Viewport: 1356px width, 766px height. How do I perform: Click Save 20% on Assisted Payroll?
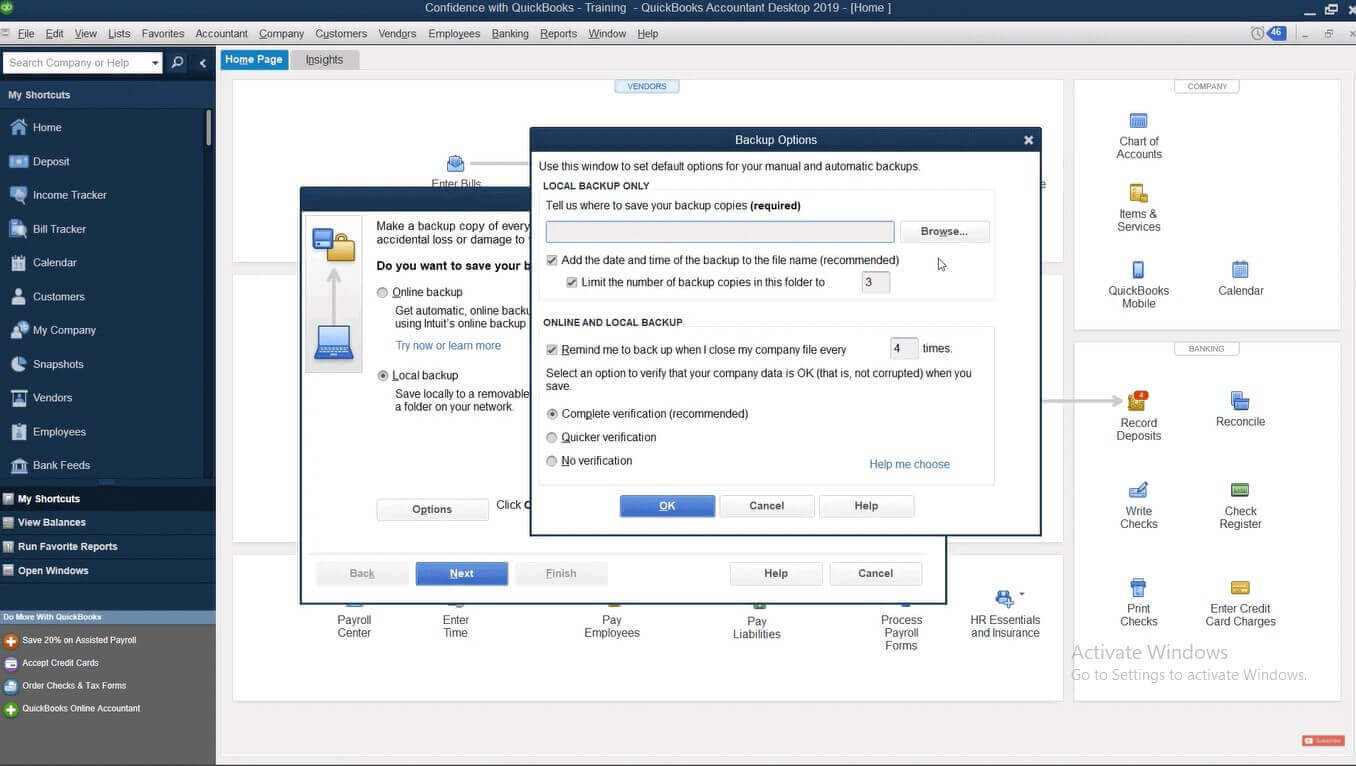pos(79,640)
